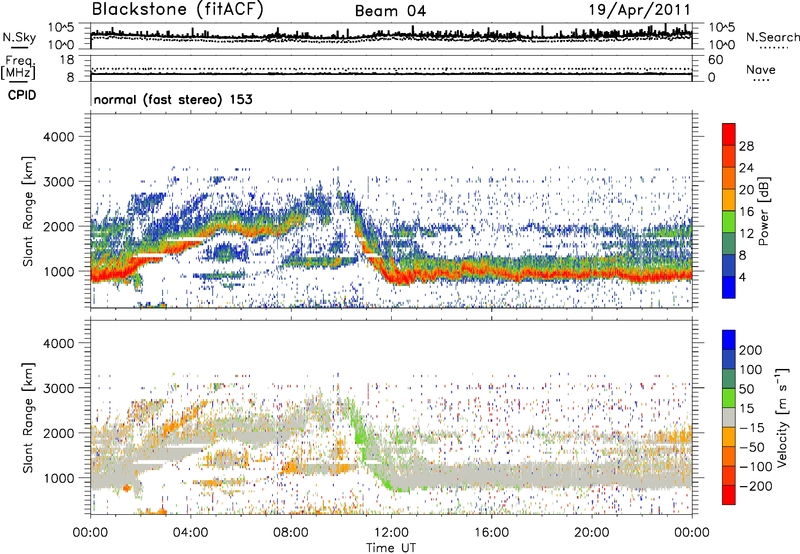Click the dotted line sample under N.Search
The width and height of the screenshot is (800, 554).
(x=773, y=48)
